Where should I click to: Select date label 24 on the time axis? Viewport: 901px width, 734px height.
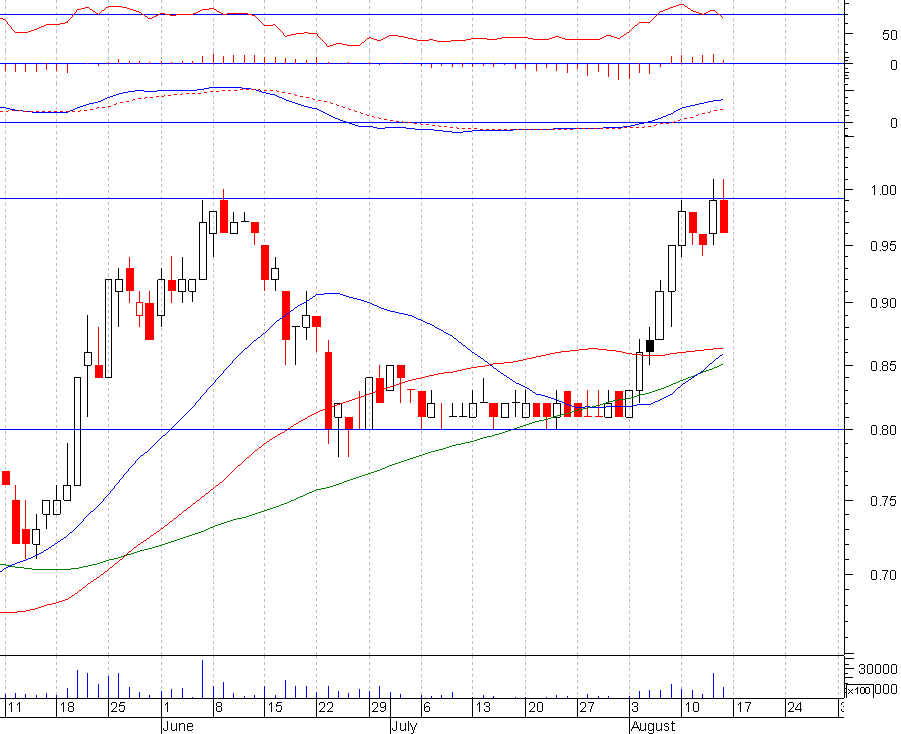(x=795, y=707)
